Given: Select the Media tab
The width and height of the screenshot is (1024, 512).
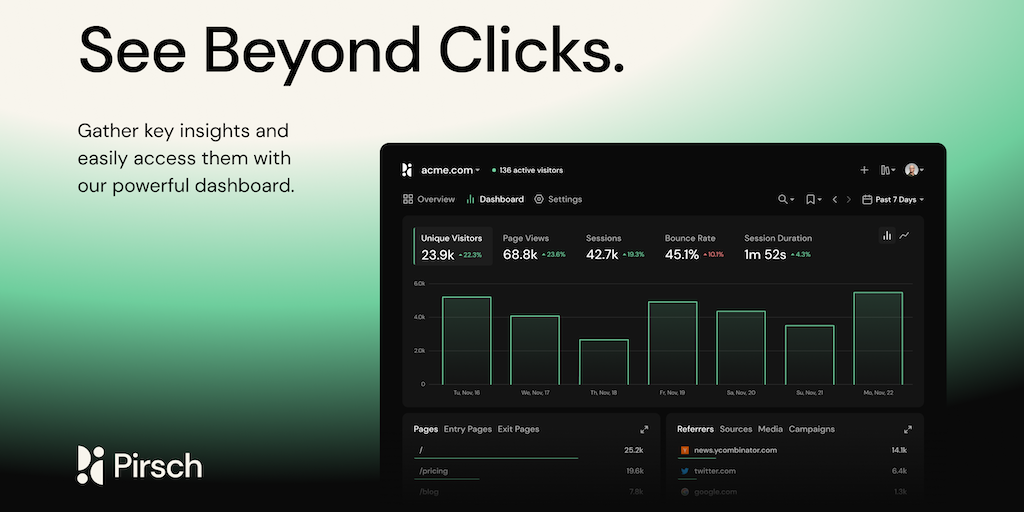Looking at the screenshot, I should 771,429.
